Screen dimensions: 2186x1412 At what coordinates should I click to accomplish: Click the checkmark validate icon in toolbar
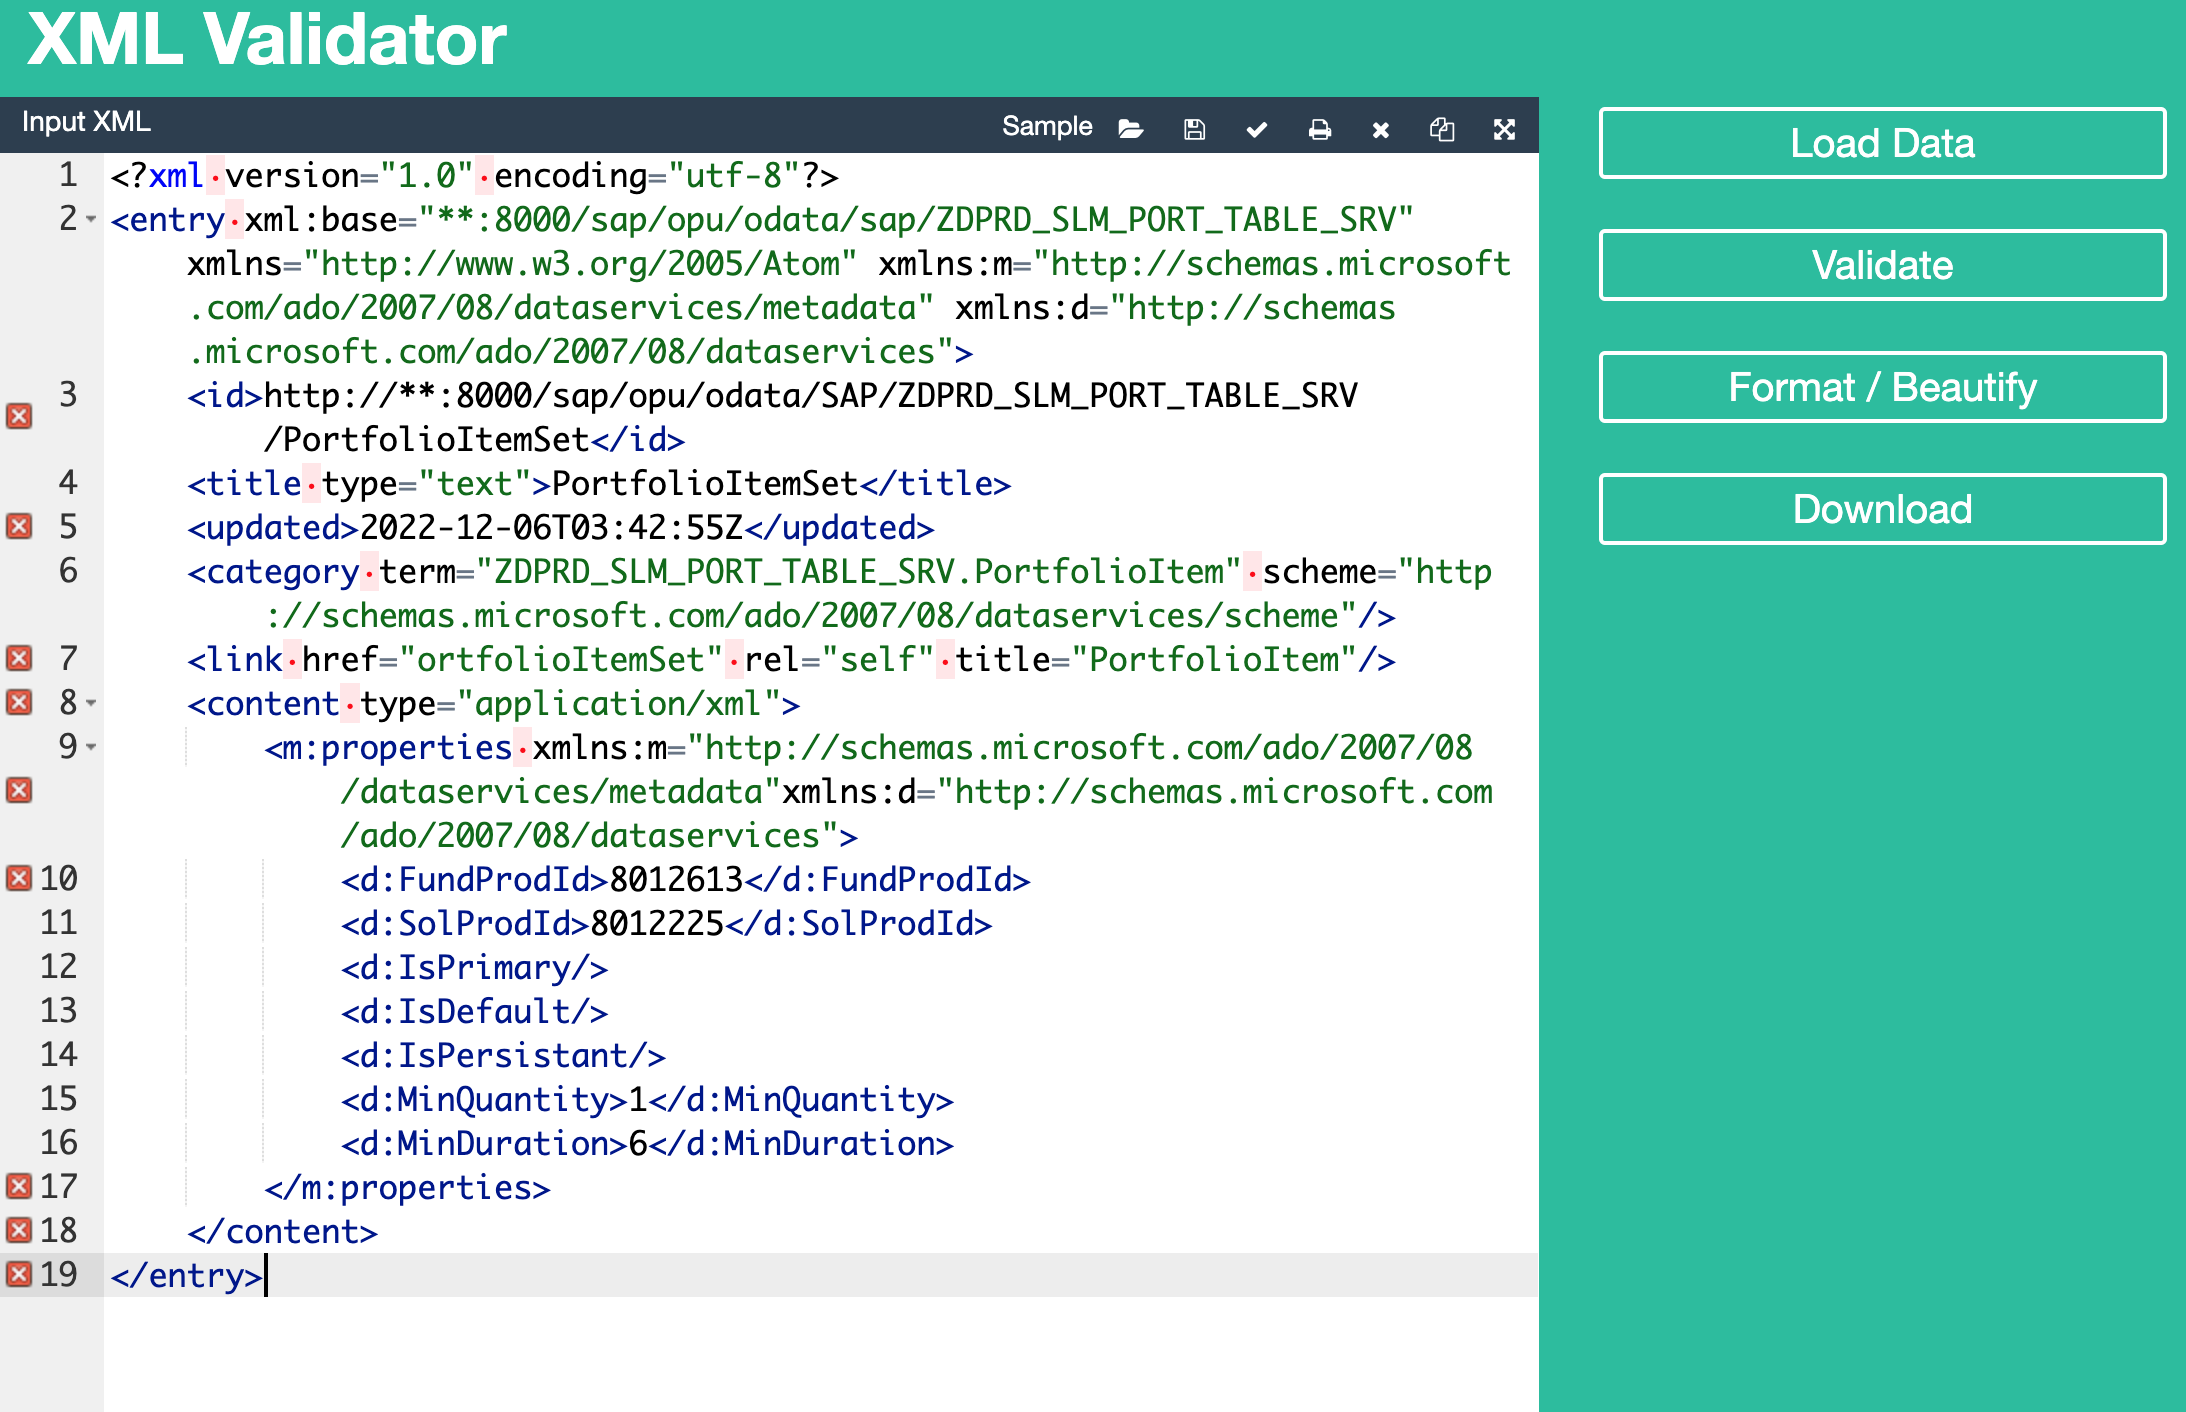[1257, 128]
